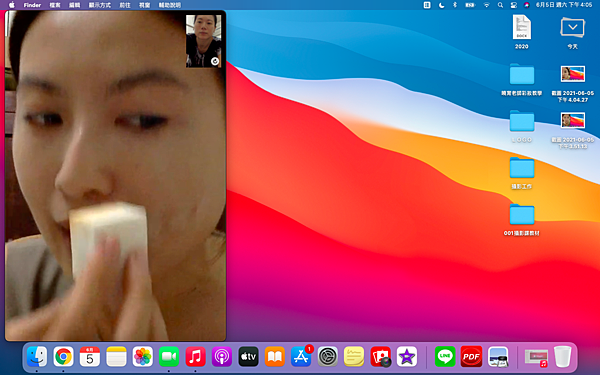Open the Notes app in the Dock
Image resolution: width=600 pixels, height=375 pixels.
coord(116,357)
